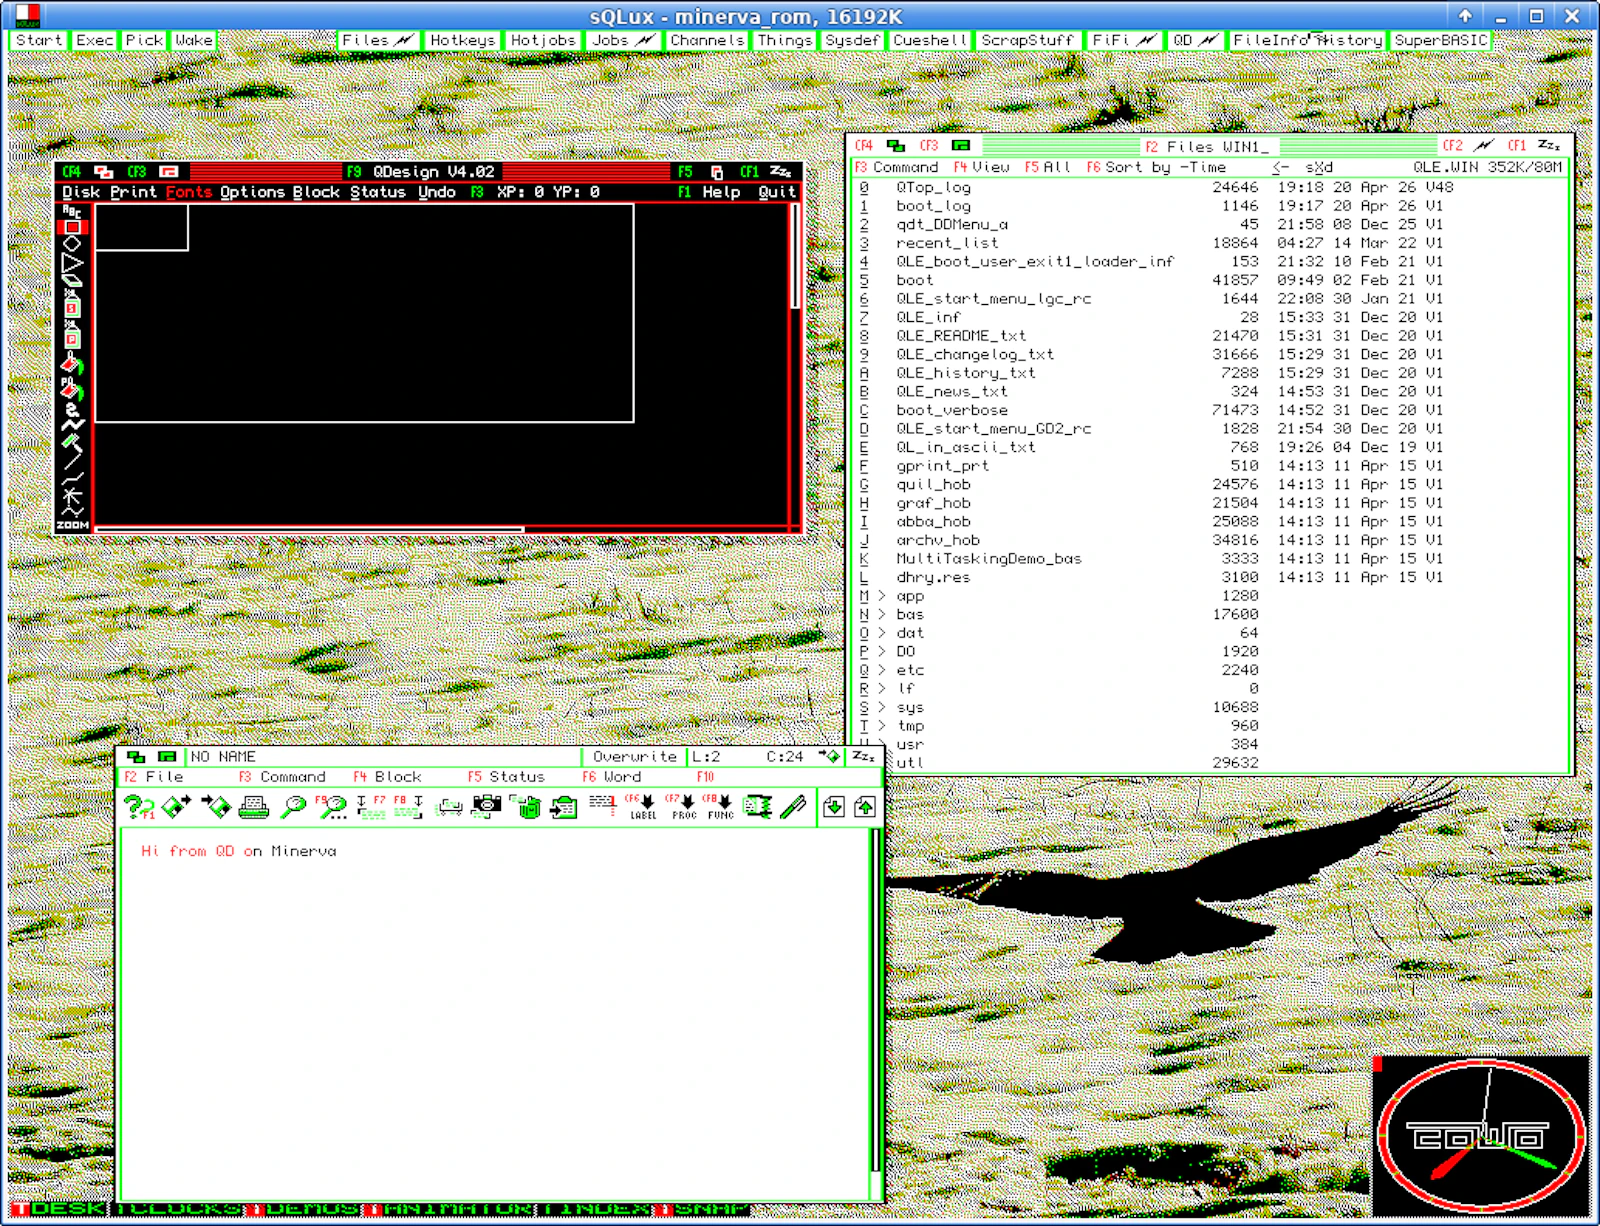1600x1226 pixels.
Task: Click the camera snapshot icon in QD editor
Action: coord(486,807)
